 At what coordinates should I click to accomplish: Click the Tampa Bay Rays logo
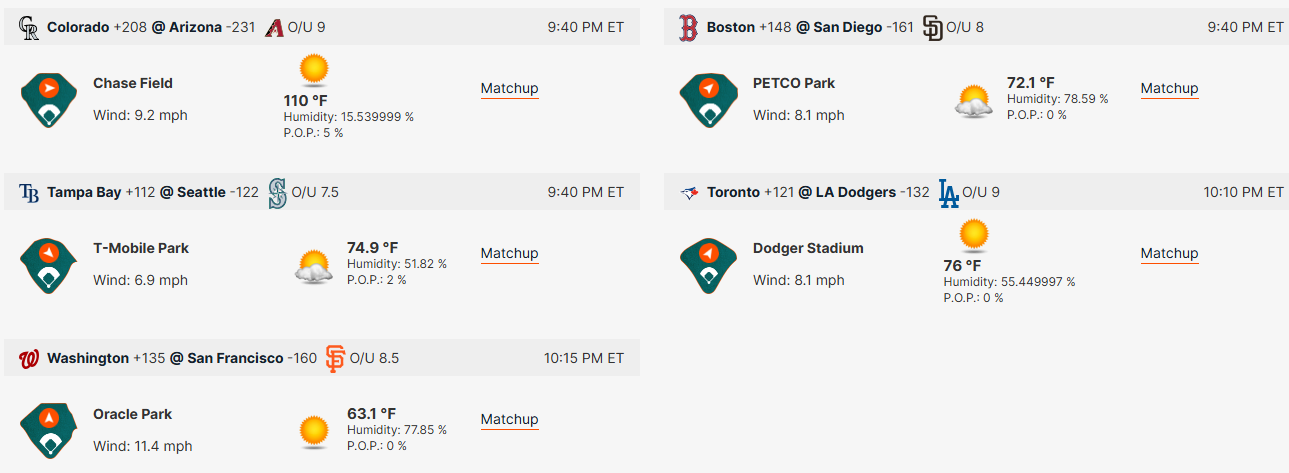coord(29,193)
